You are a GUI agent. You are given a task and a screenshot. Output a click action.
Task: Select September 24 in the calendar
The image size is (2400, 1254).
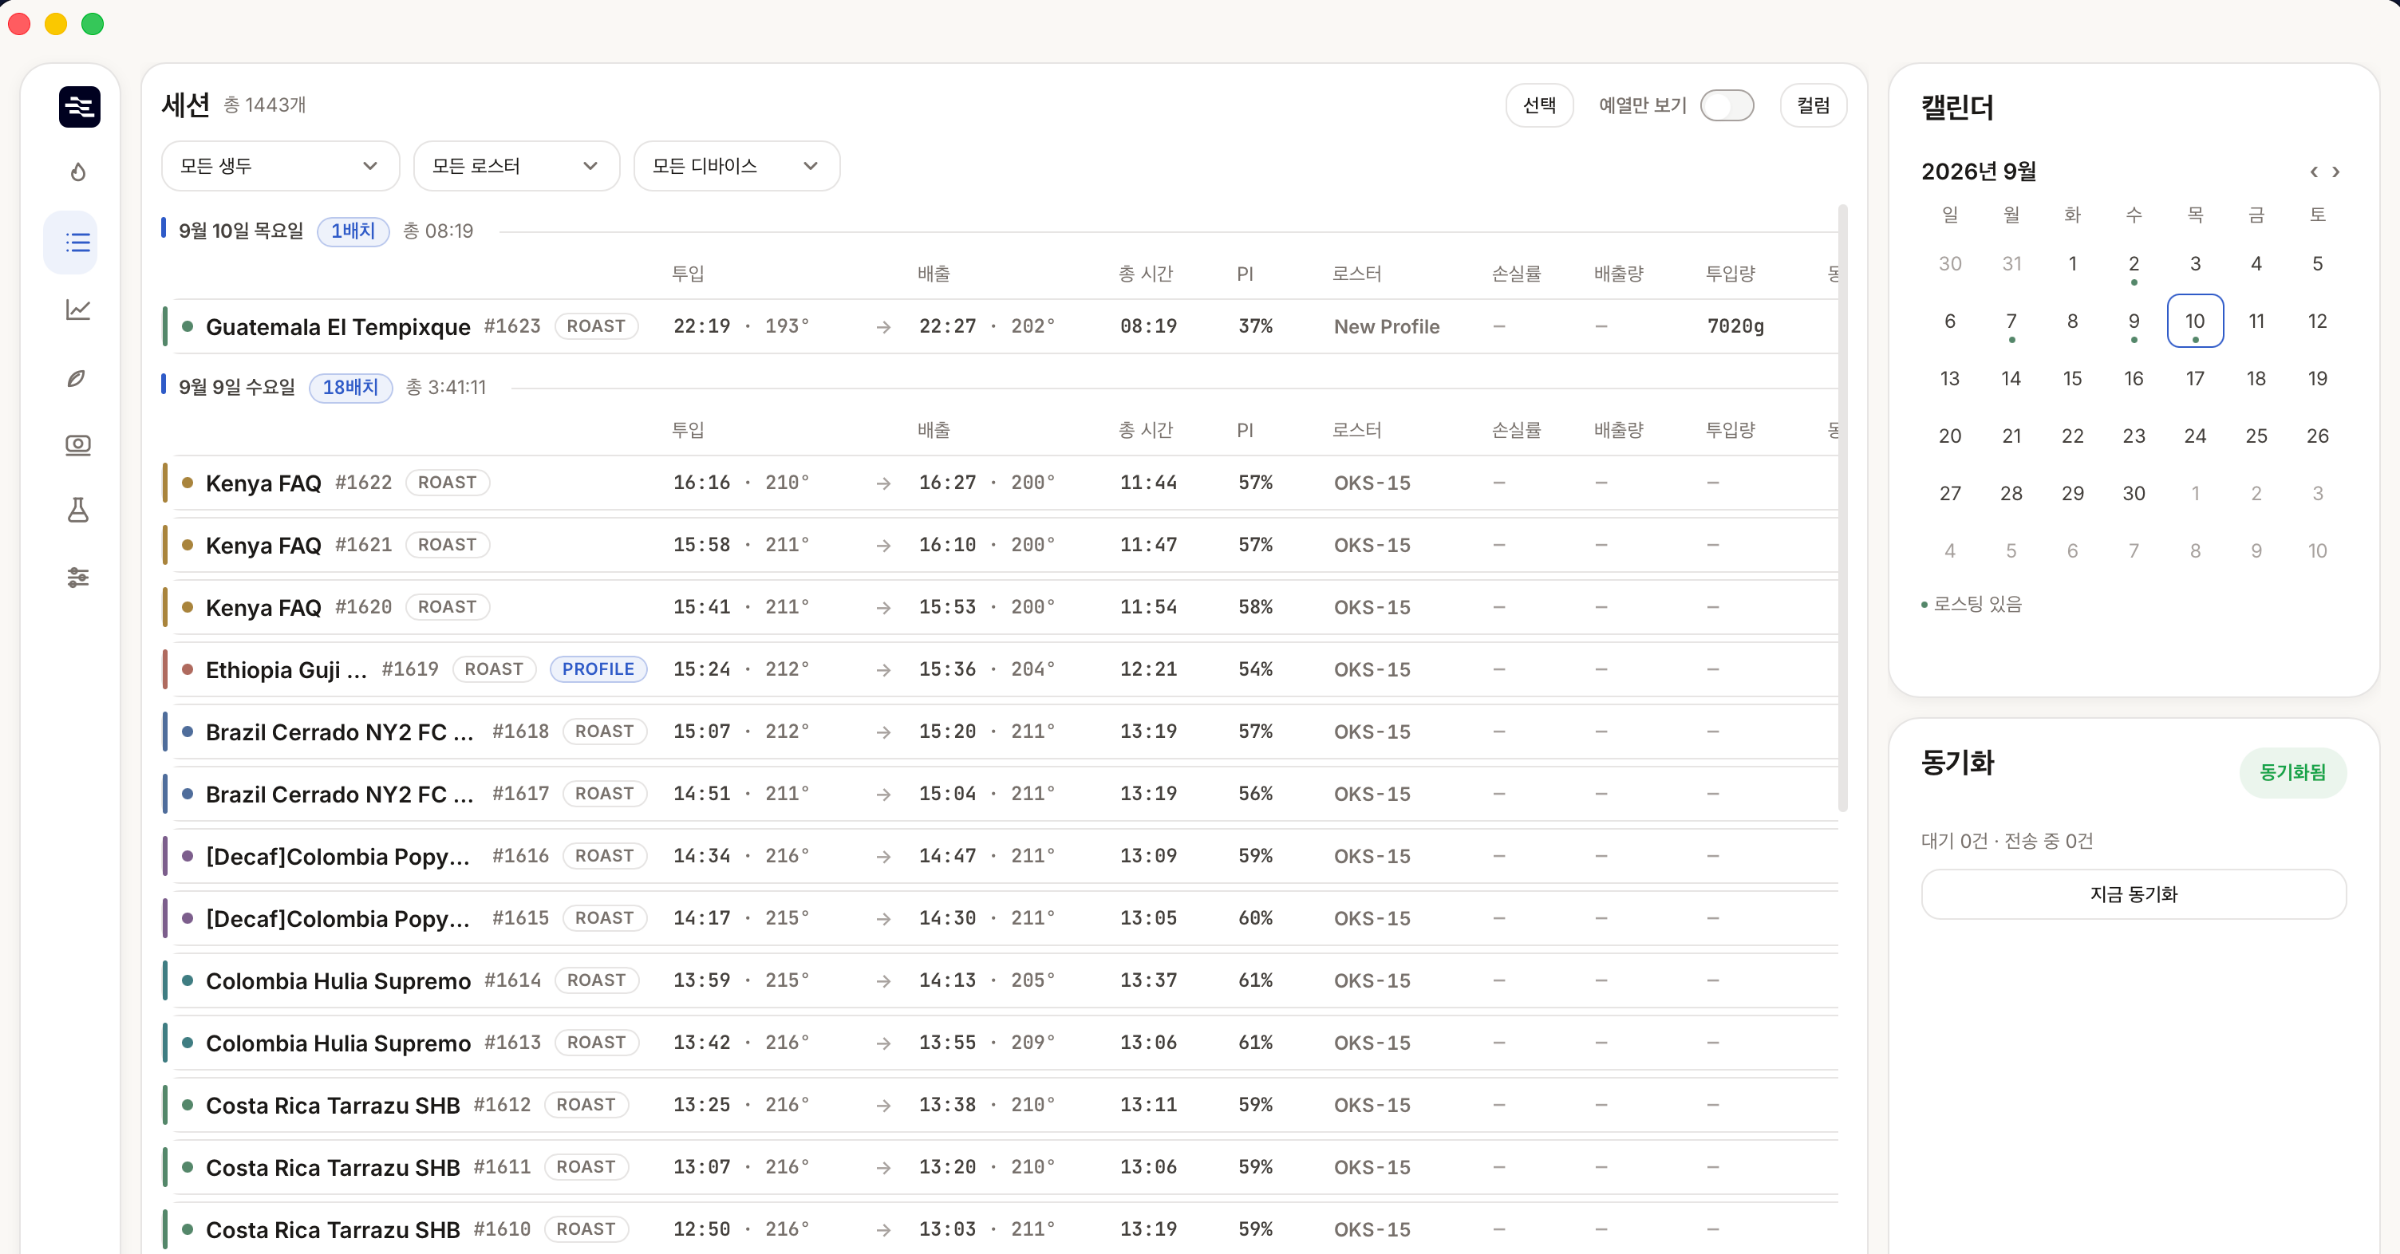tap(2195, 436)
